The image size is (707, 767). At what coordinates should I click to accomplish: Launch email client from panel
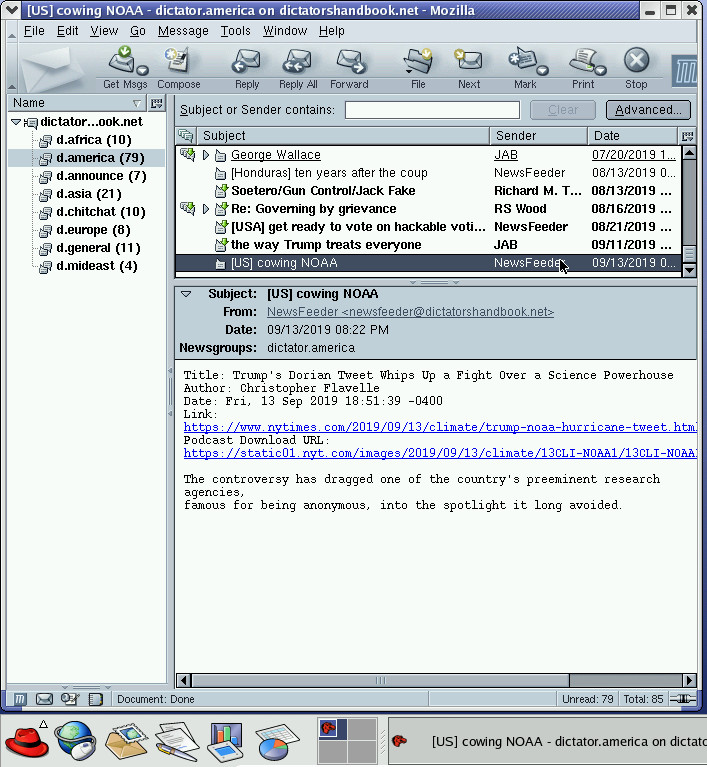[126, 741]
